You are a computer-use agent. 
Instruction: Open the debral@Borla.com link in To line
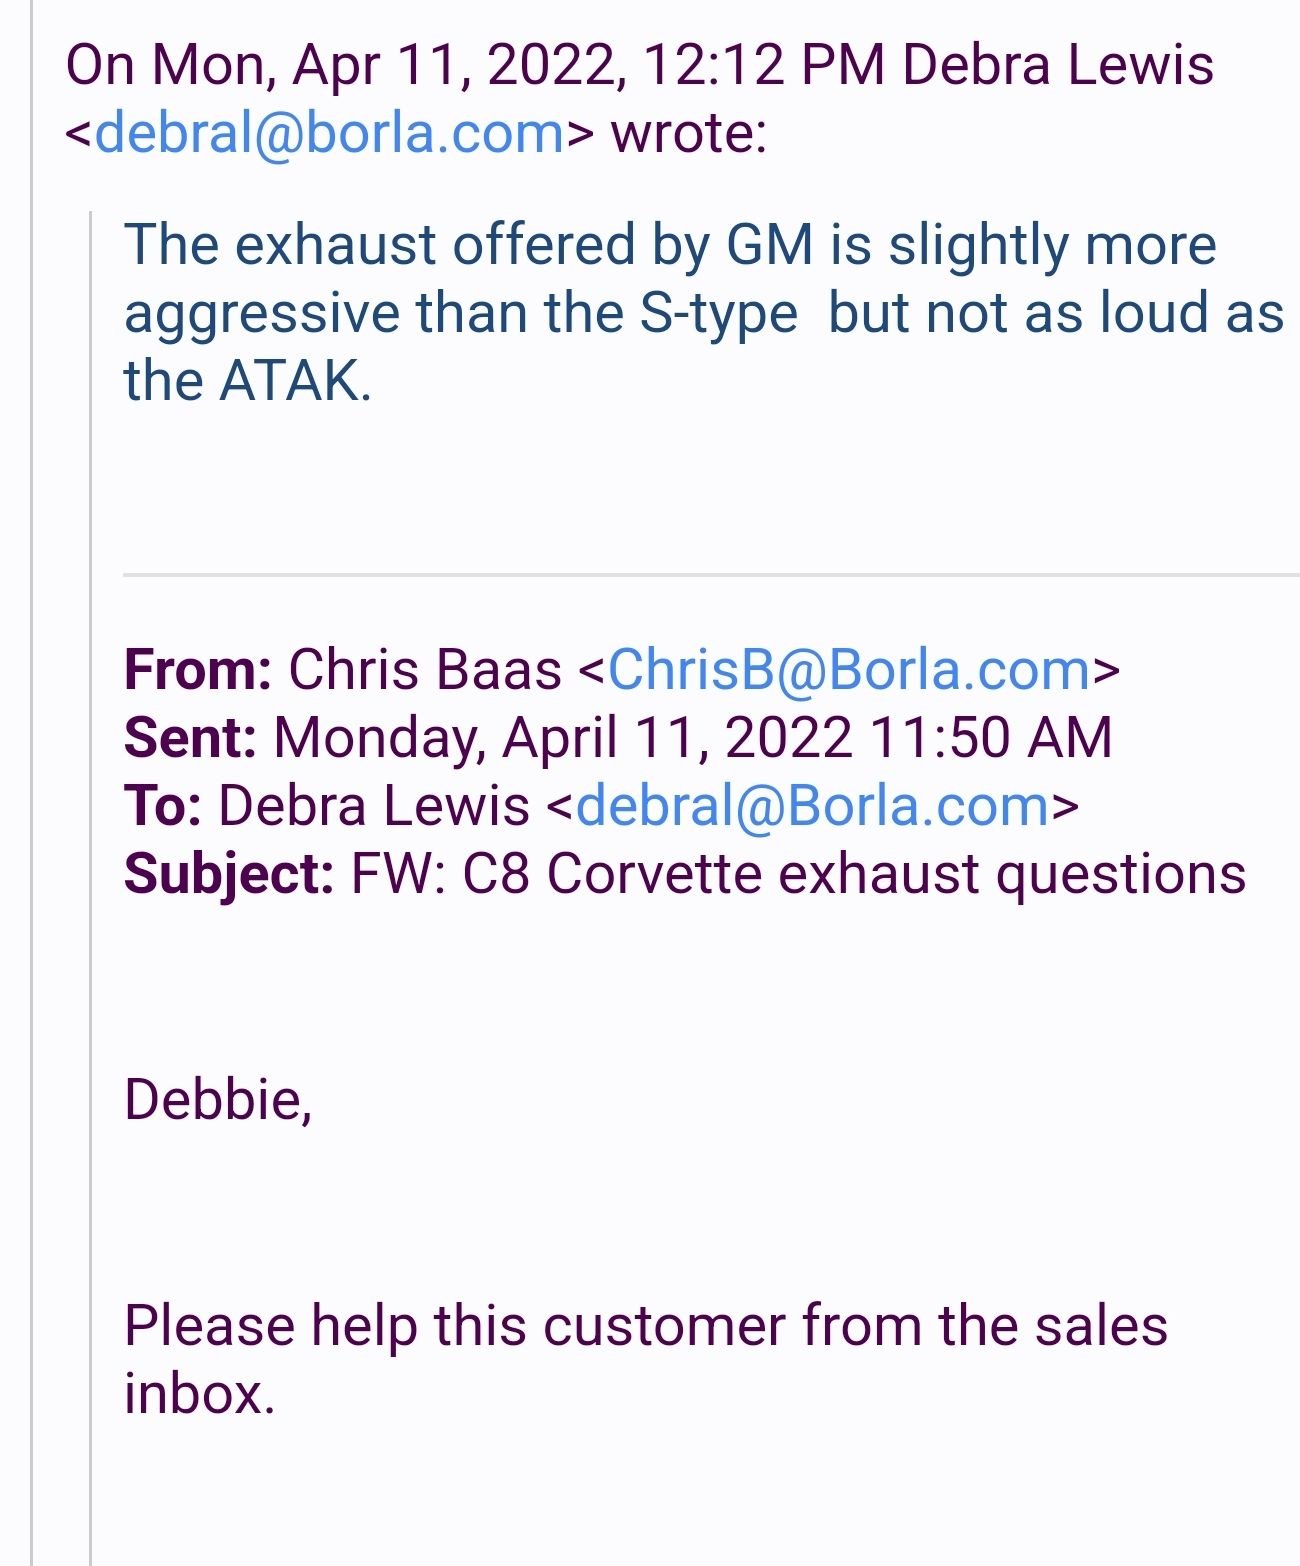tap(813, 806)
